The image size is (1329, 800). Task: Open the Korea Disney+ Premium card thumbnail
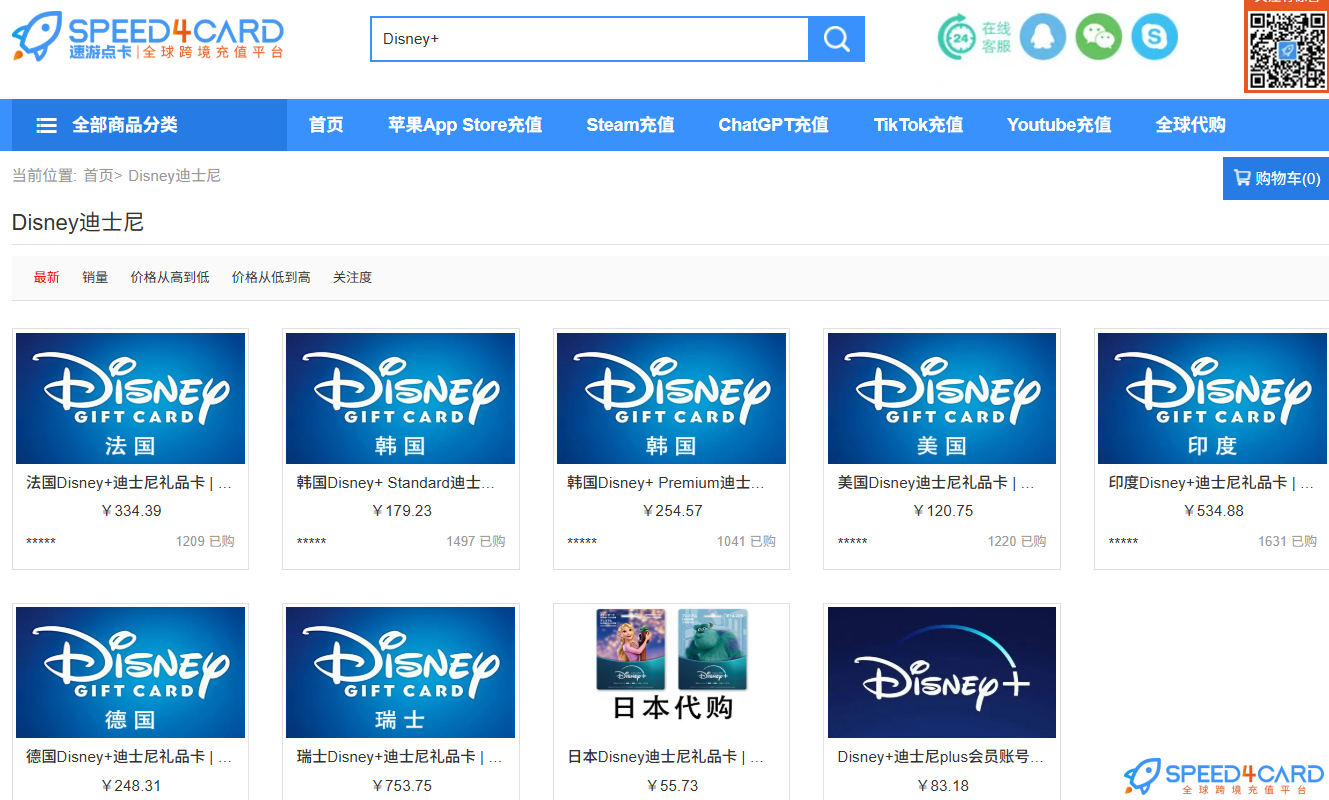[671, 398]
